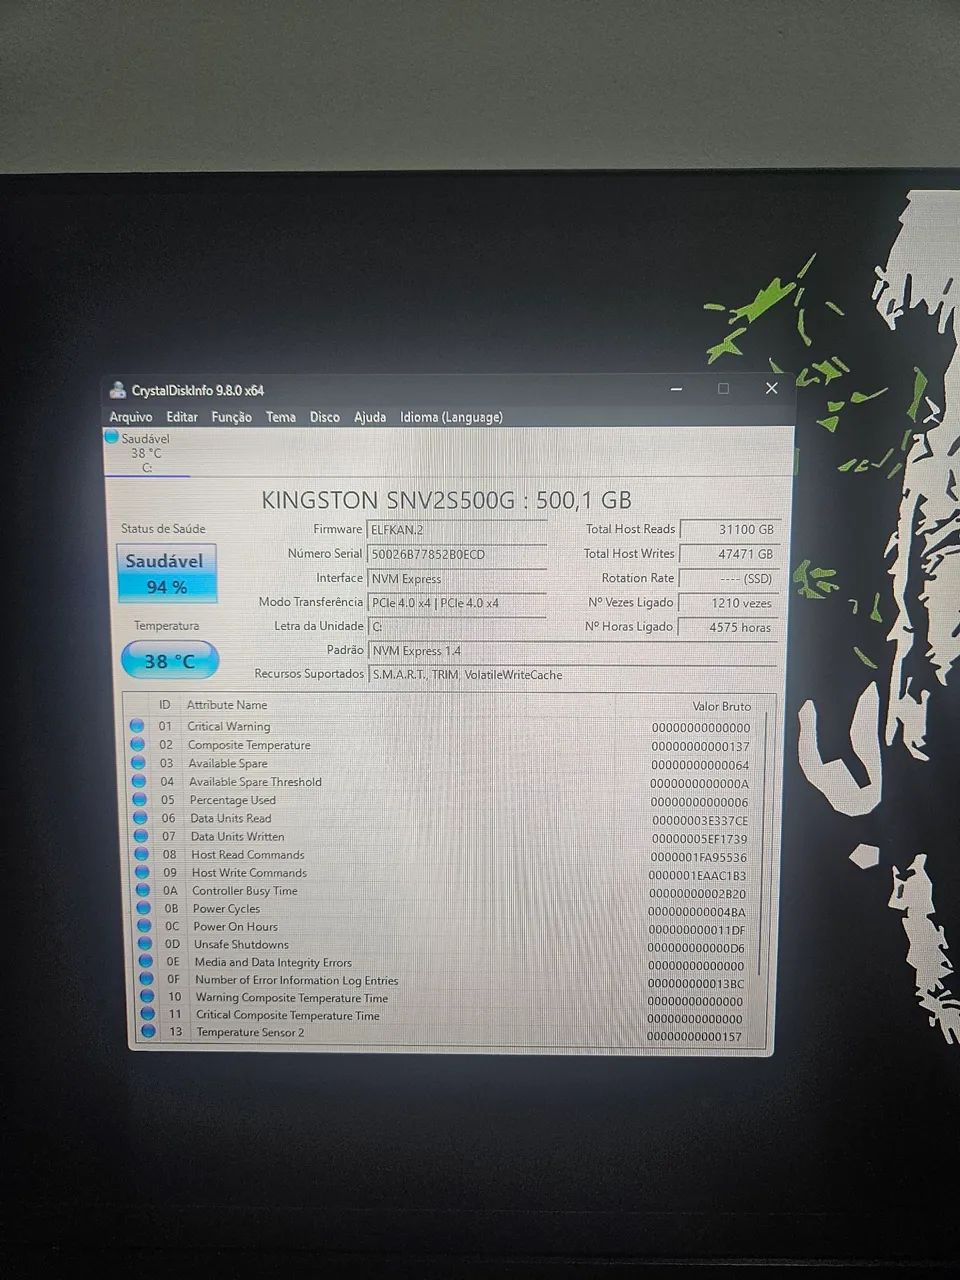This screenshot has width=960, height=1280.
Task: Open the Ajuda menu
Action: coord(370,417)
